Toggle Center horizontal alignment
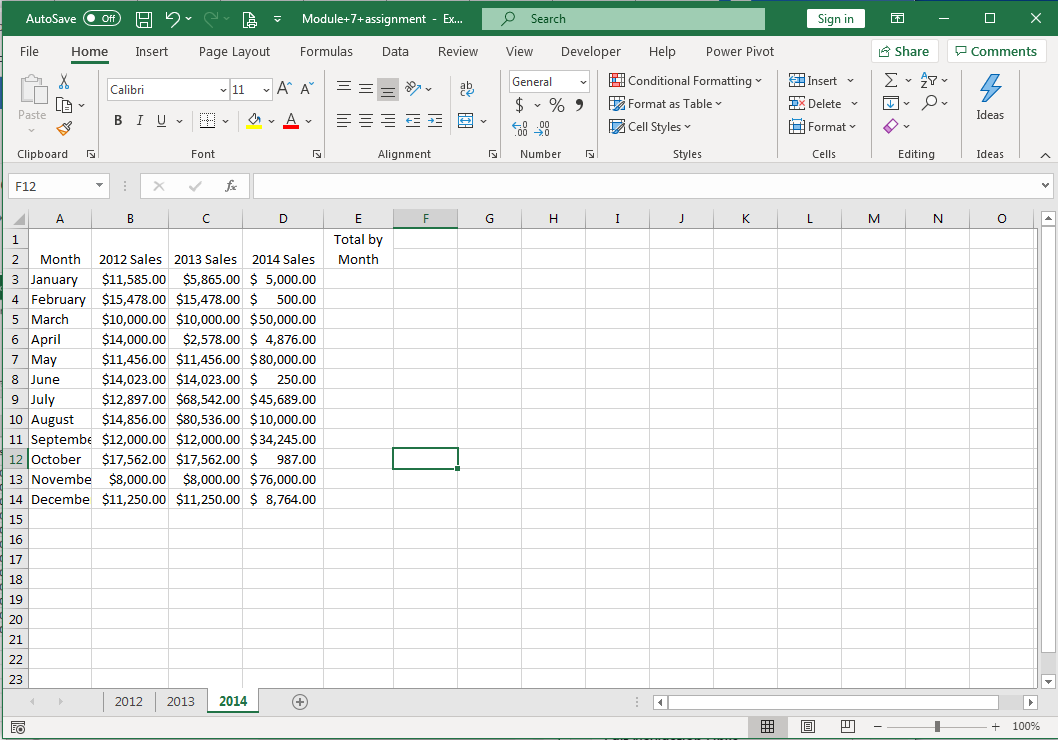1058x740 pixels. (x=366, y=121)
